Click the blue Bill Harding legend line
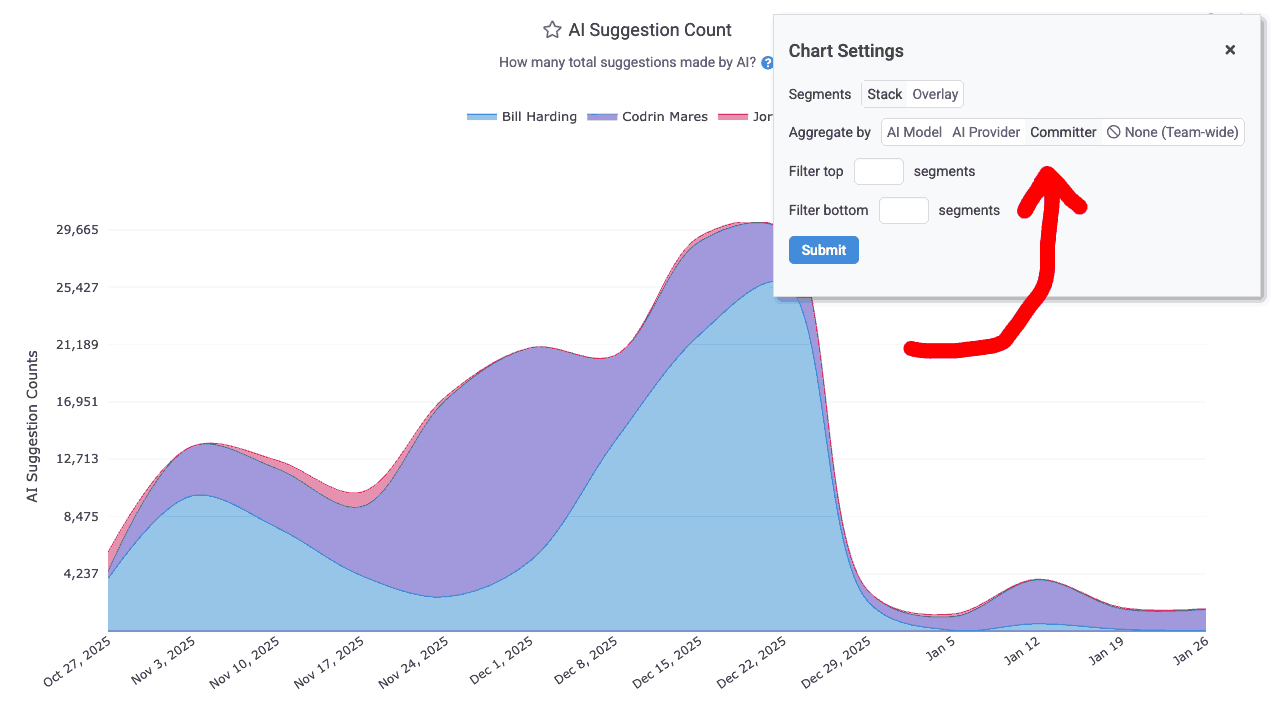The height and width of the screenshot is (720, 1276). click(482, 117)
